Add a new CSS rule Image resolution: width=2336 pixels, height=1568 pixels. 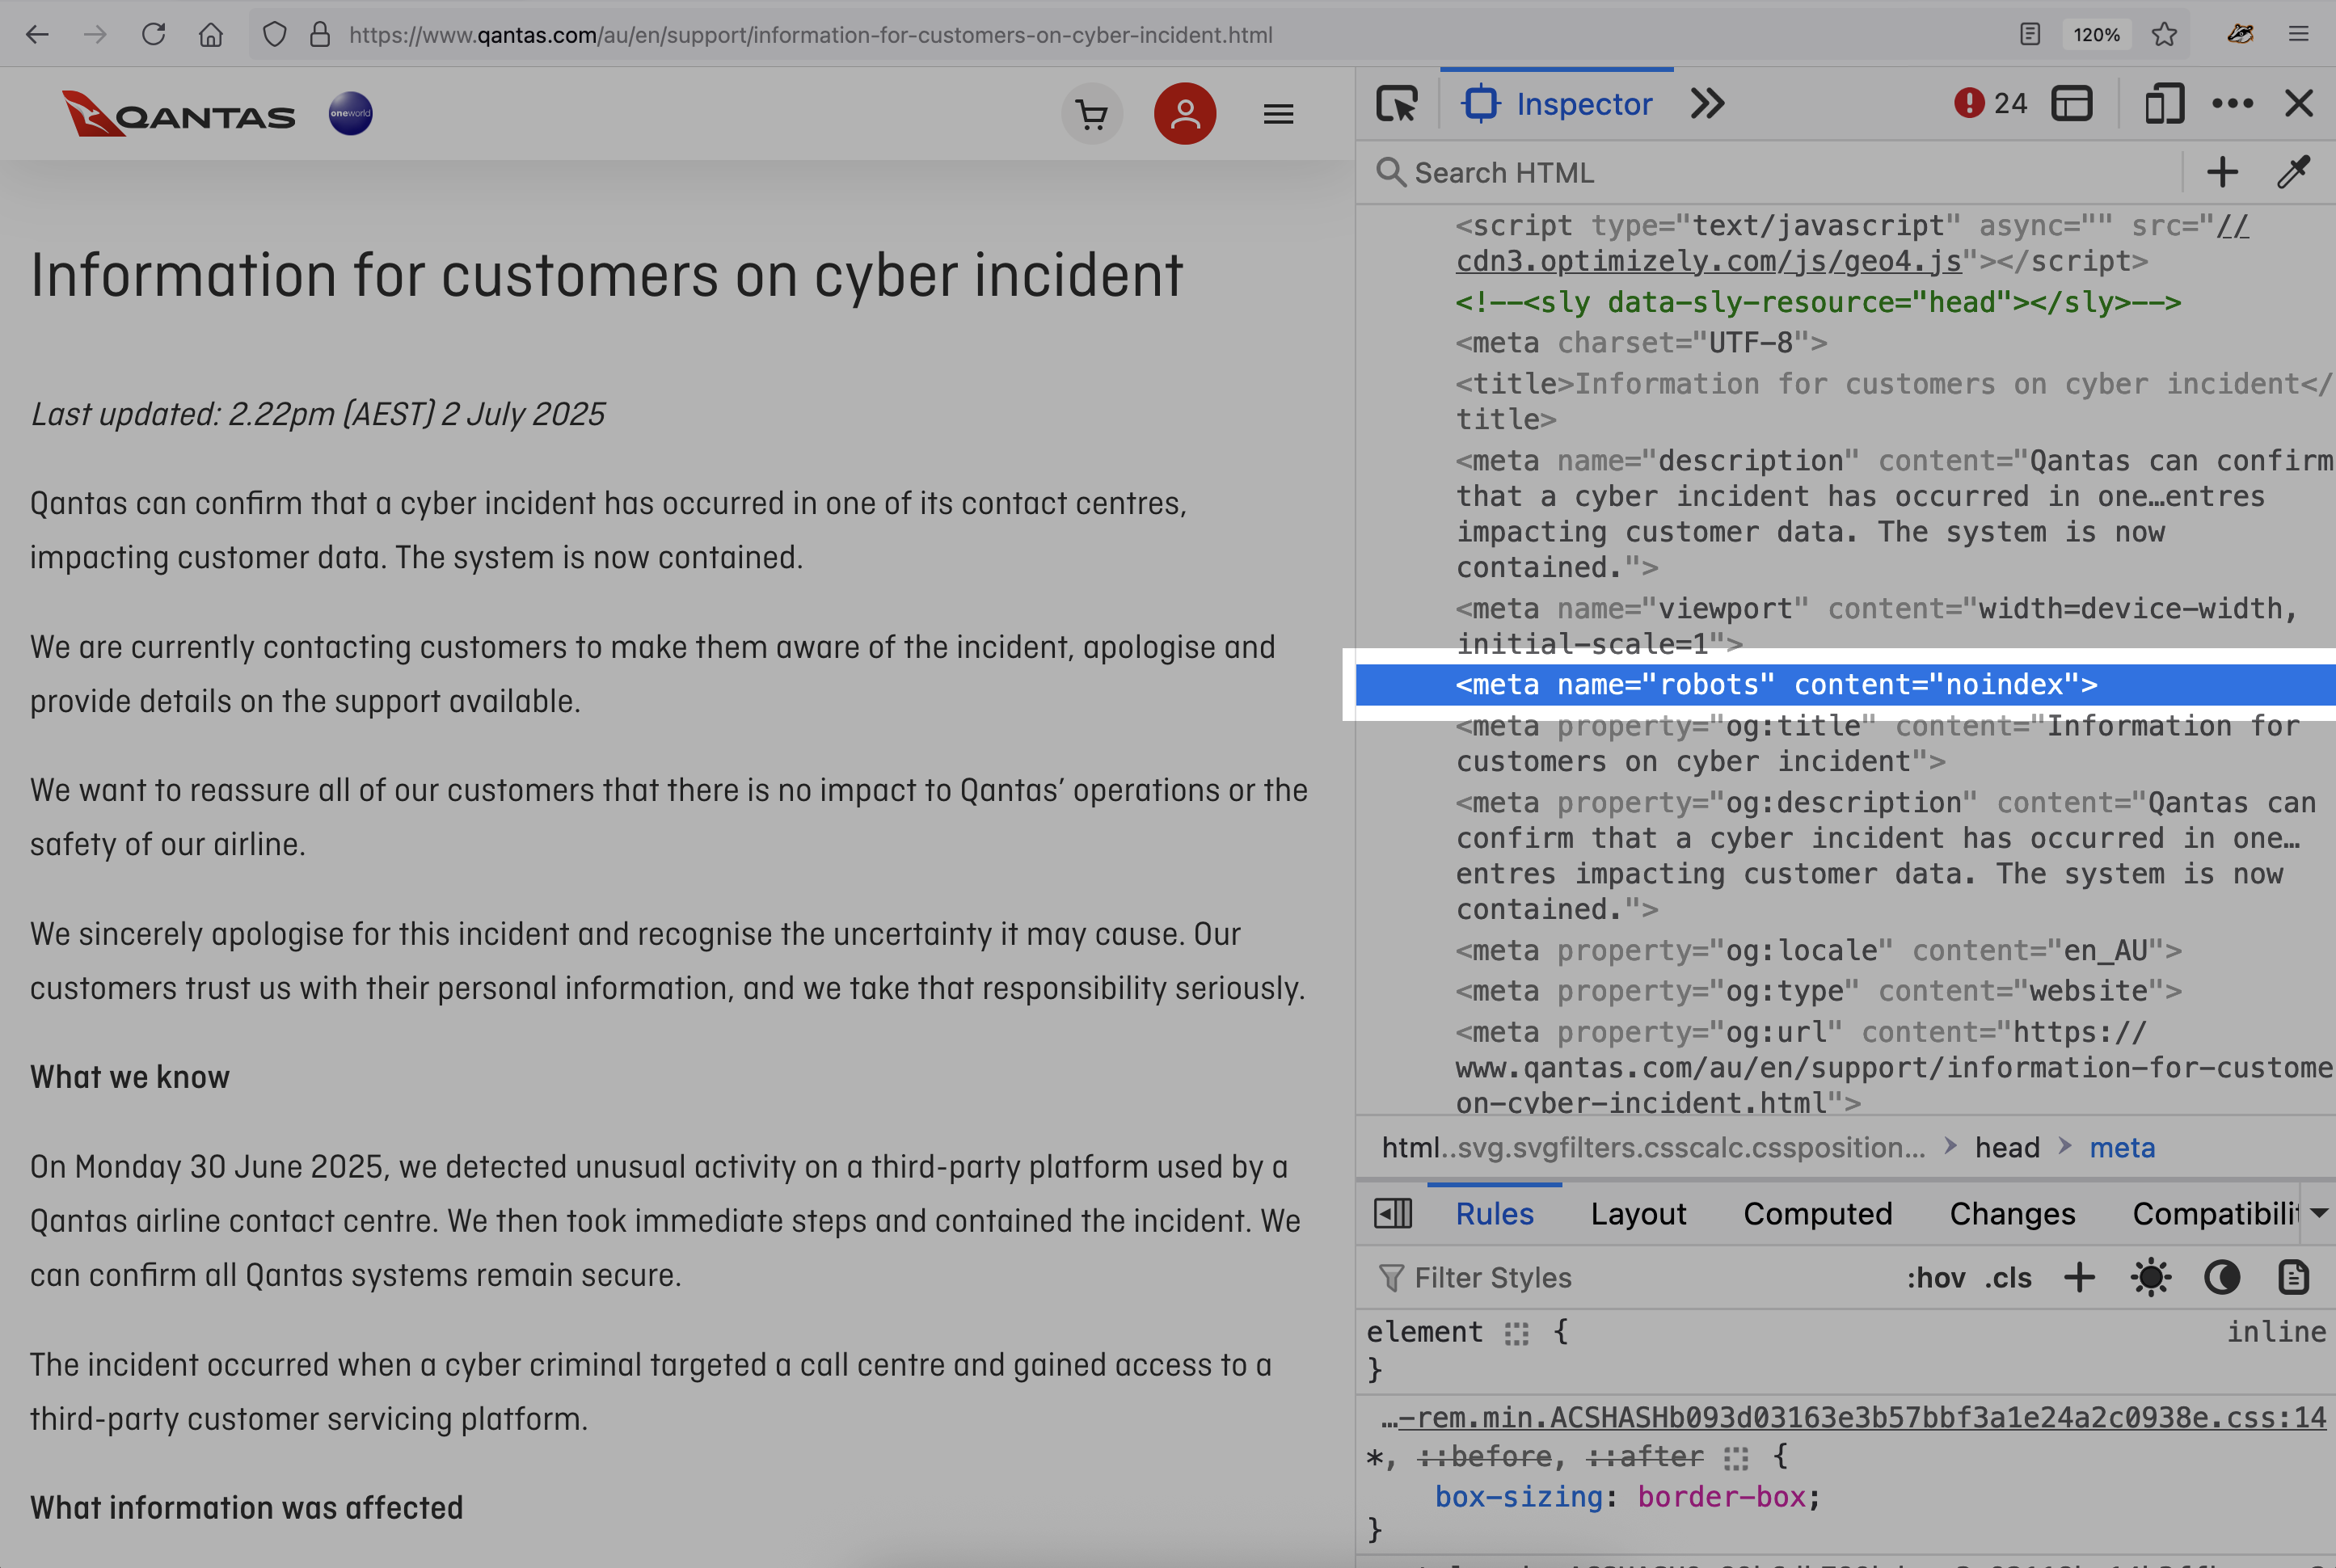tap(2080, 1278)
